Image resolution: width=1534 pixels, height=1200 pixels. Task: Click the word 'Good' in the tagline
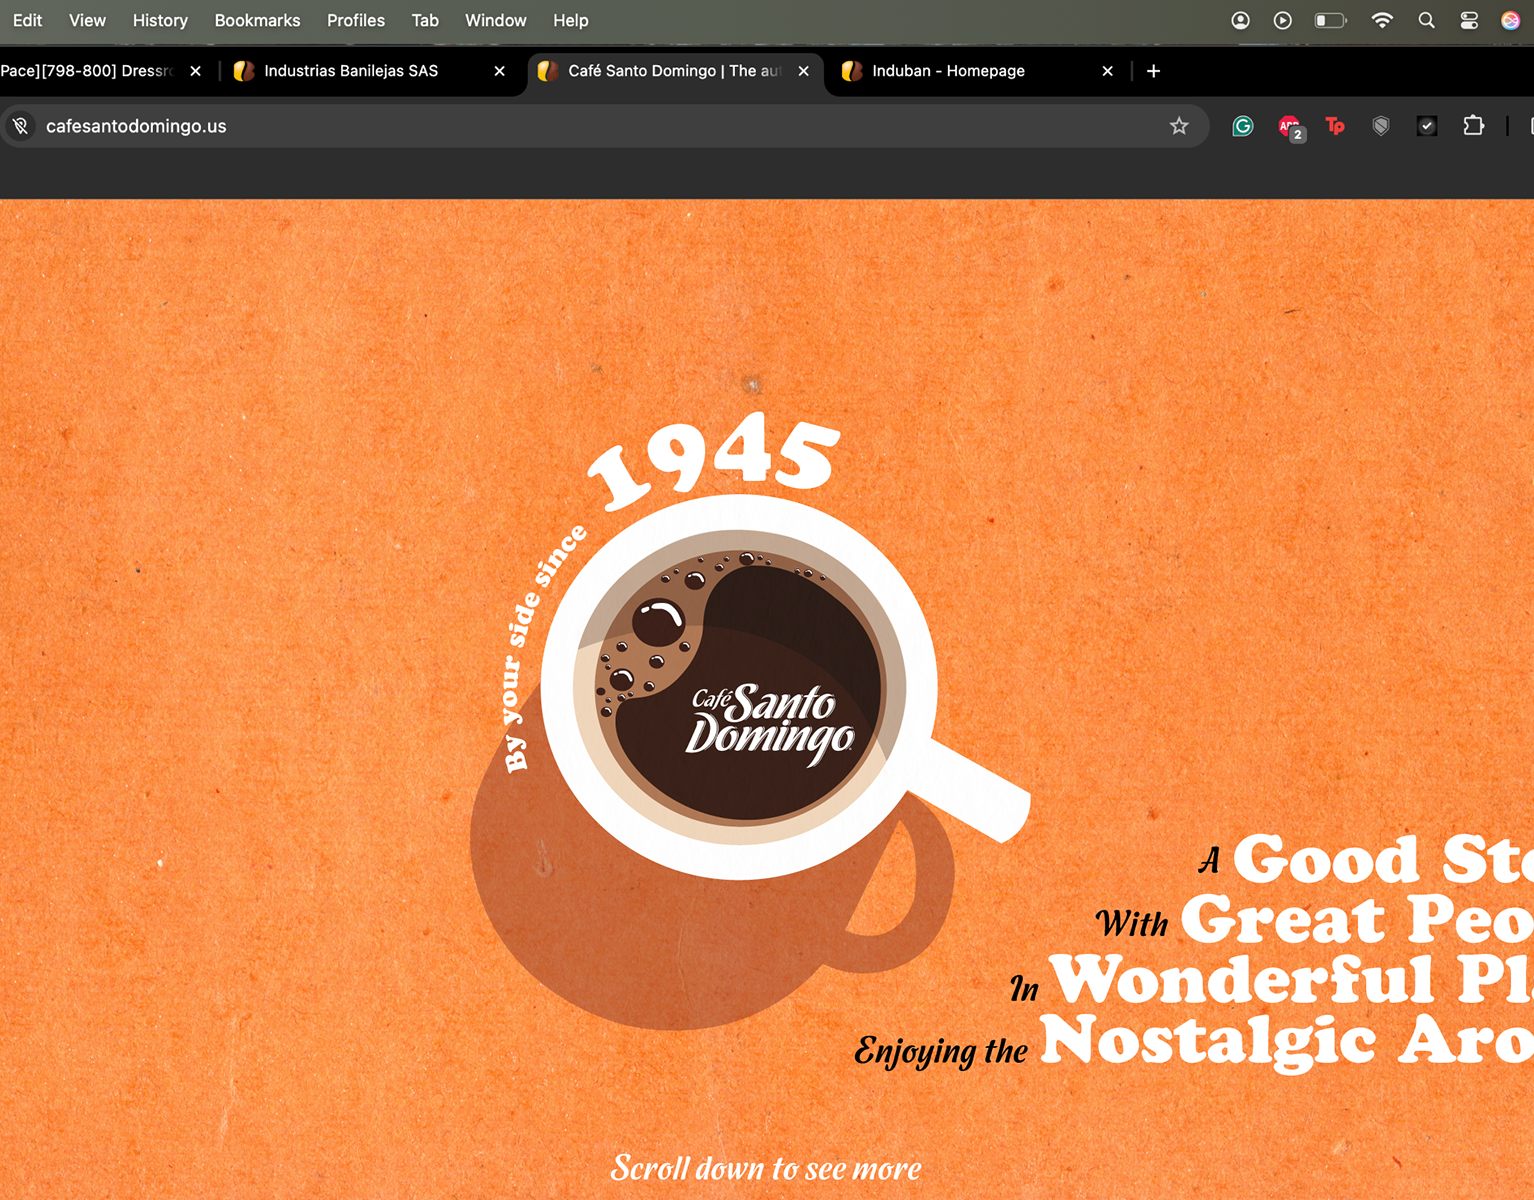[1326, 859]
